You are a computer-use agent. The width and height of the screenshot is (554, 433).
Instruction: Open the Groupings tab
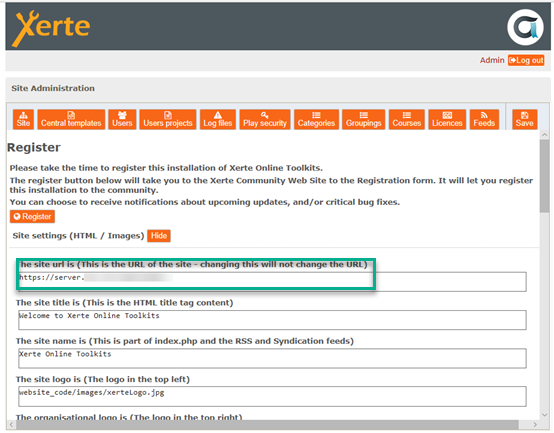tap(363, 119)
